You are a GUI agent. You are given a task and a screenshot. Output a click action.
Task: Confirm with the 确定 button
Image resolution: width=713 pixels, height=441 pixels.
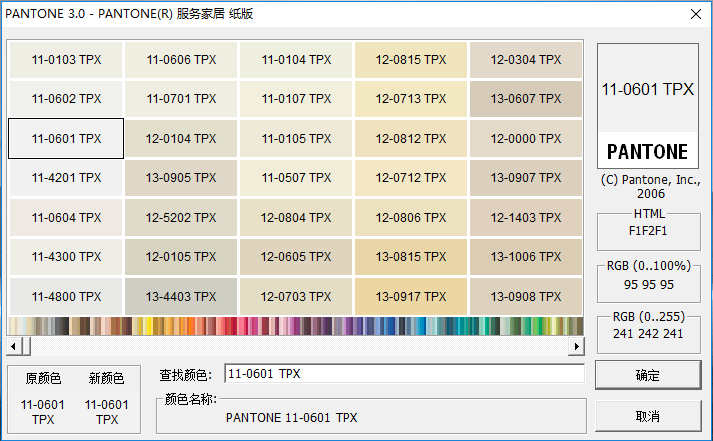(x=648, y=375)
